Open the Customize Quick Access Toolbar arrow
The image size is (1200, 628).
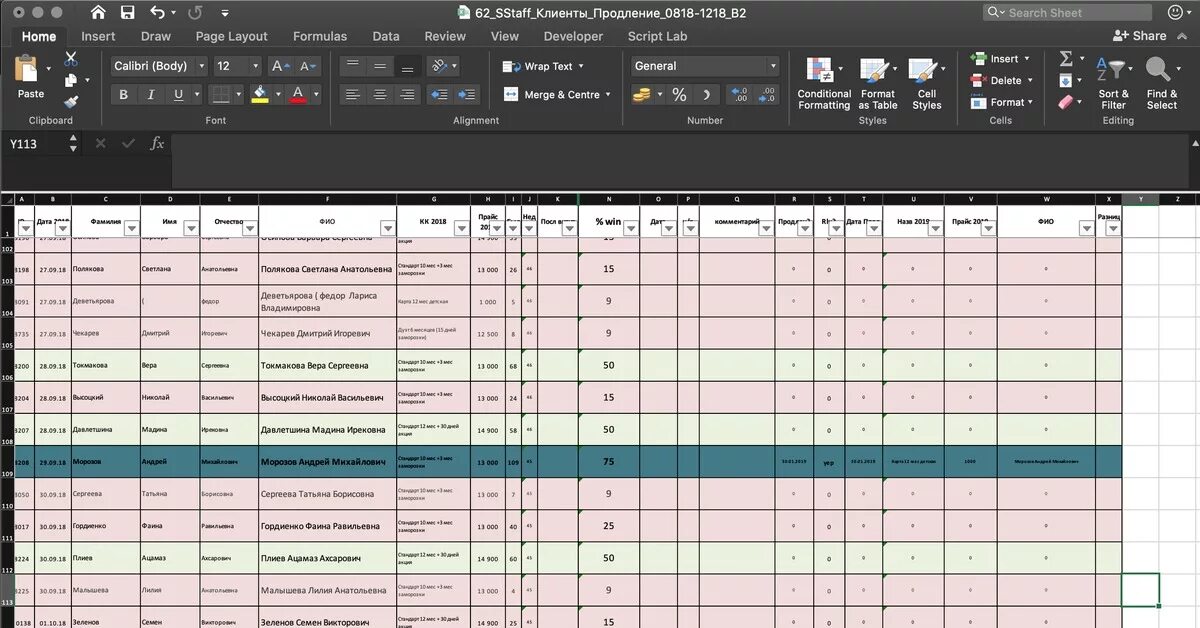(224, 14)
